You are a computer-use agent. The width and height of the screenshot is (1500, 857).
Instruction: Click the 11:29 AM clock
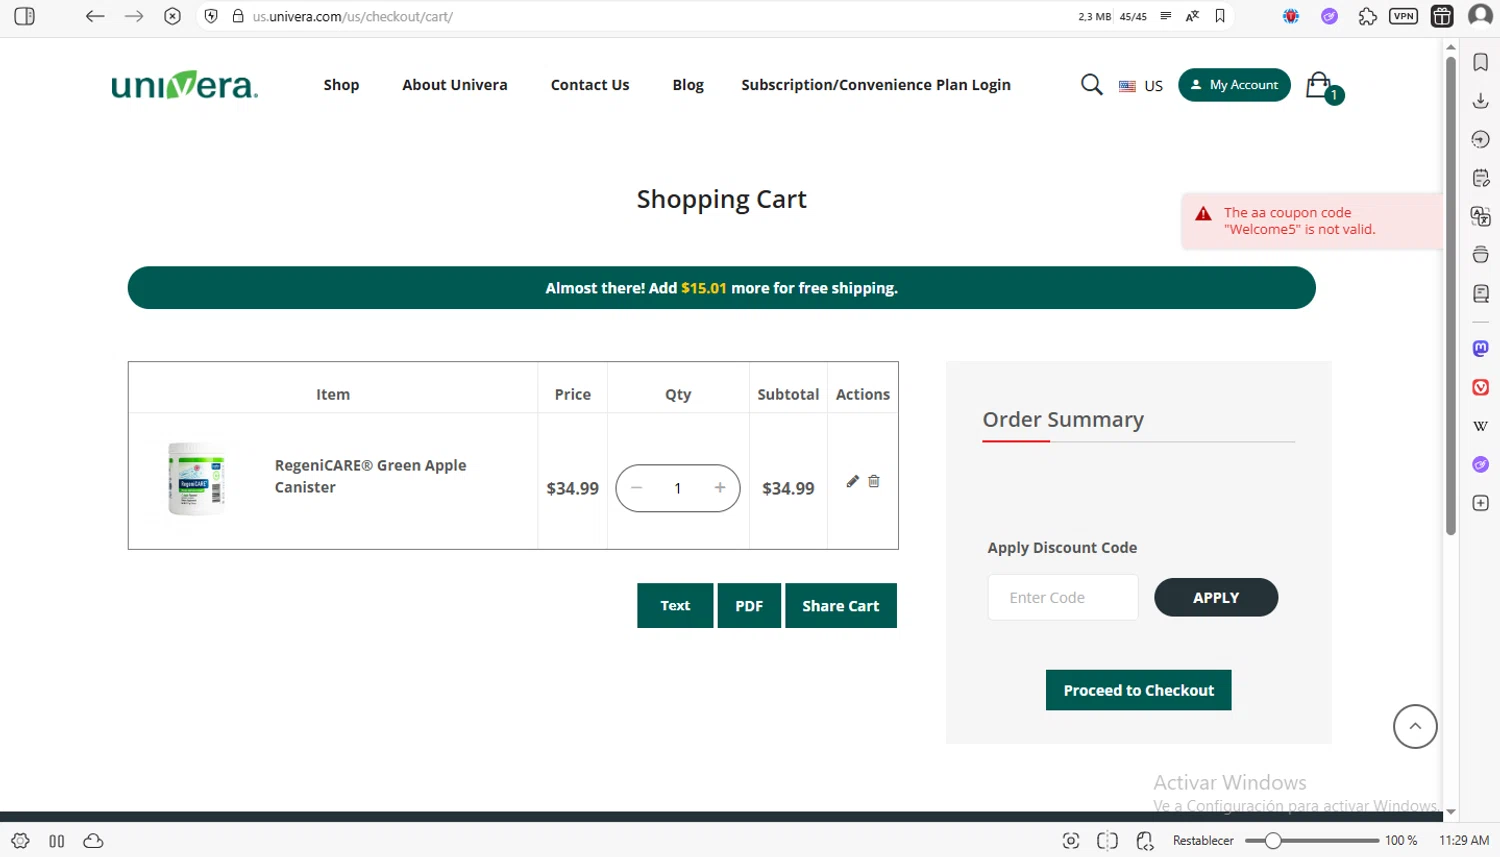[1464, 841]
